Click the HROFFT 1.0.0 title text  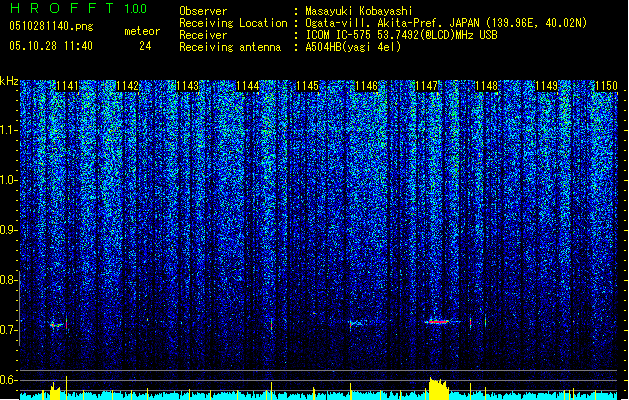click(78, 8)
